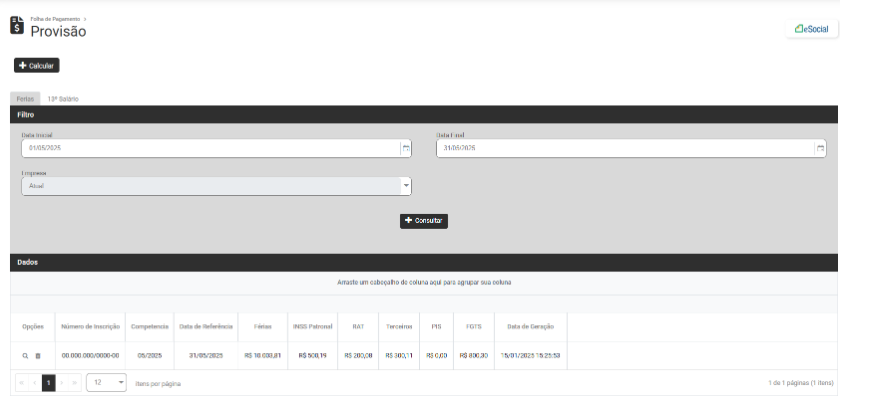Select the R$ 500,19 INSS cell
Viewport: 871px width, 407px height.
pyautogui.click(x=312, y=355)
